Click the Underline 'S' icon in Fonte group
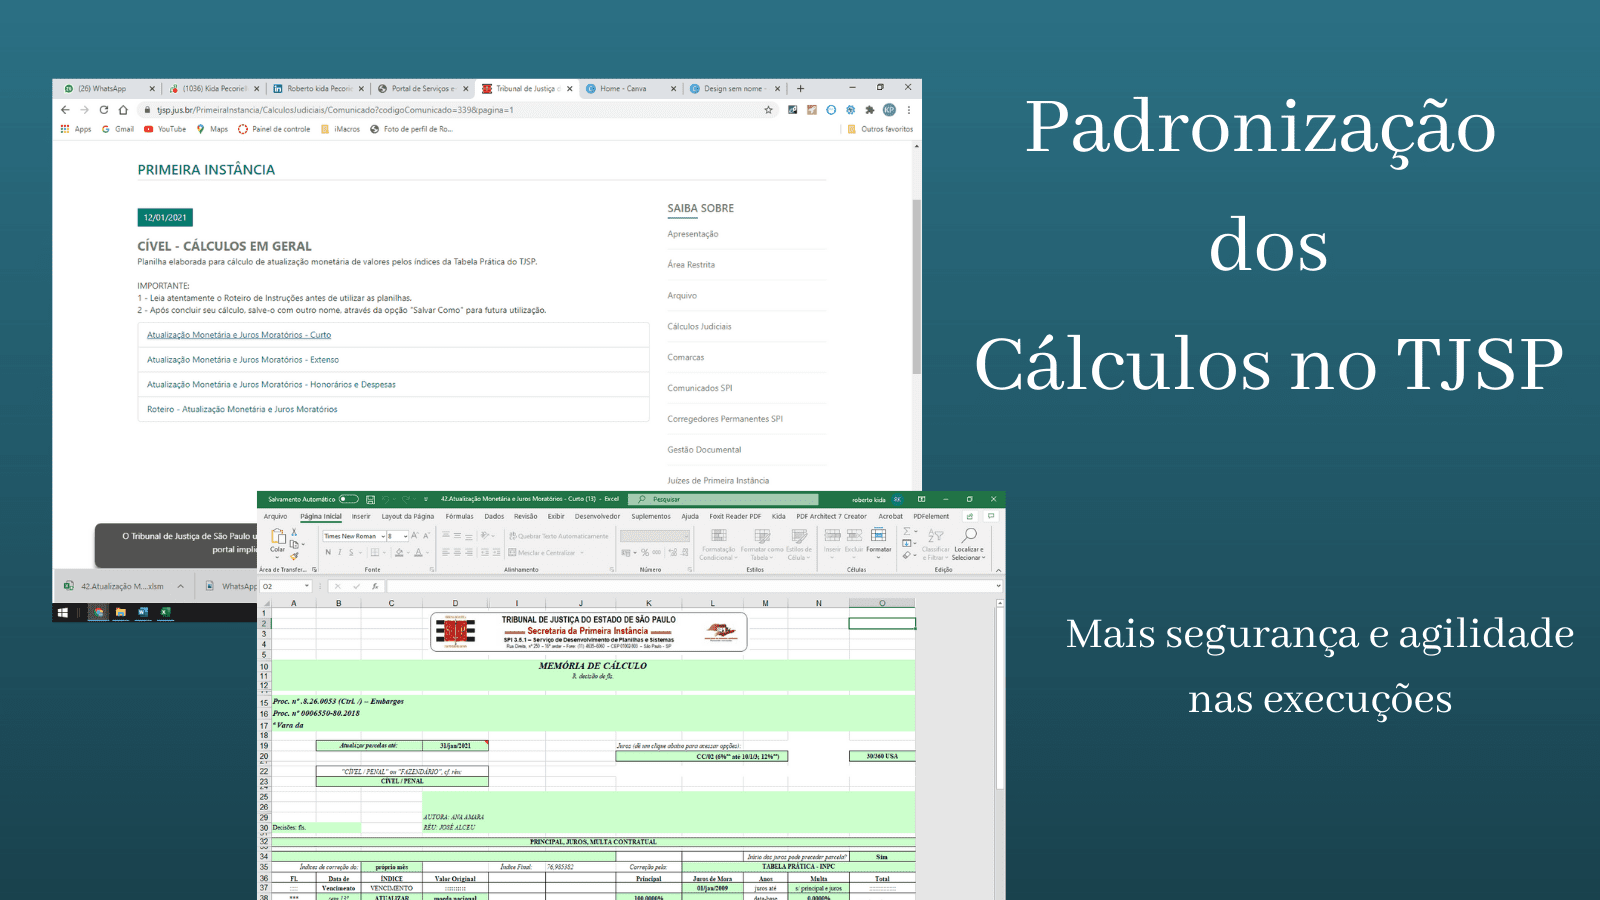The width and height of the screenshot is (1600, 900). click(x=351, y=552)
